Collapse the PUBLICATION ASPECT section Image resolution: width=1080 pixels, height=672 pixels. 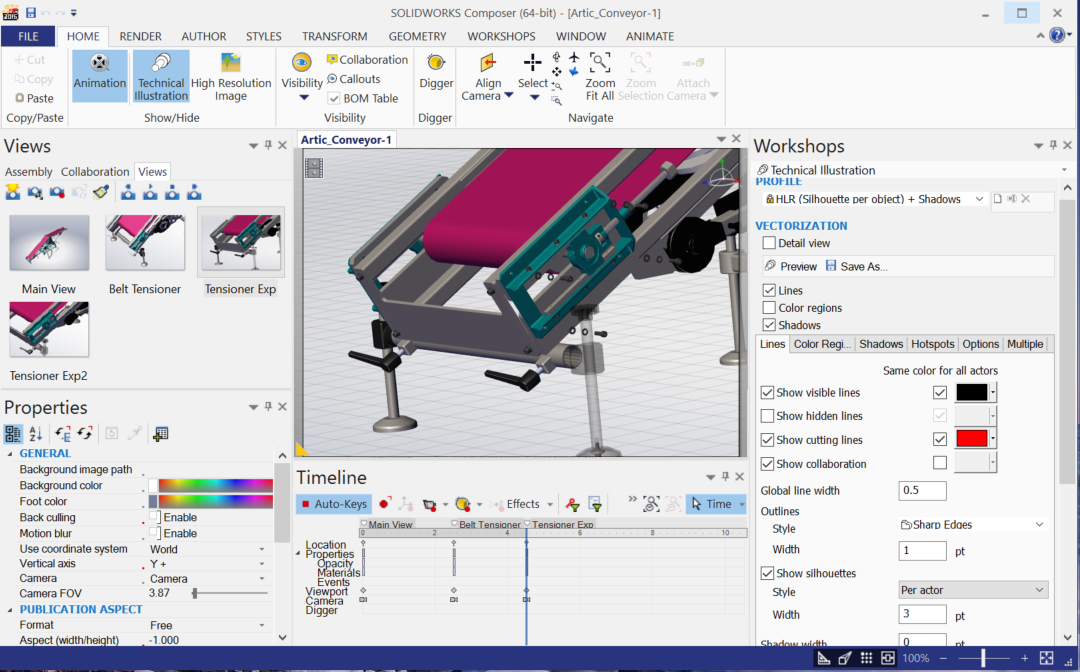coord(10,610)
